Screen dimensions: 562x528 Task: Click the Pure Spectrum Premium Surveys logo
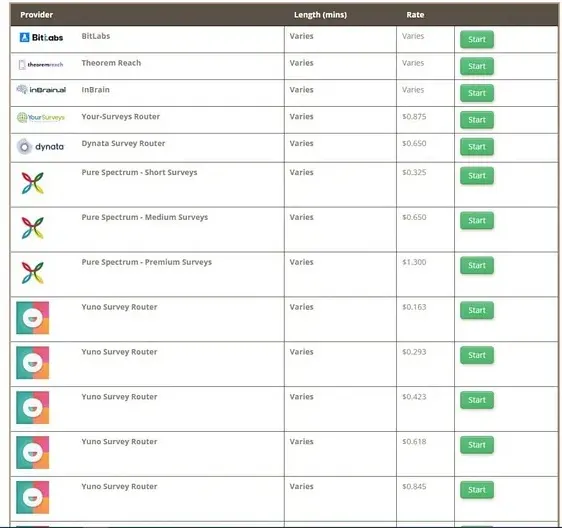tap(33, 273)
